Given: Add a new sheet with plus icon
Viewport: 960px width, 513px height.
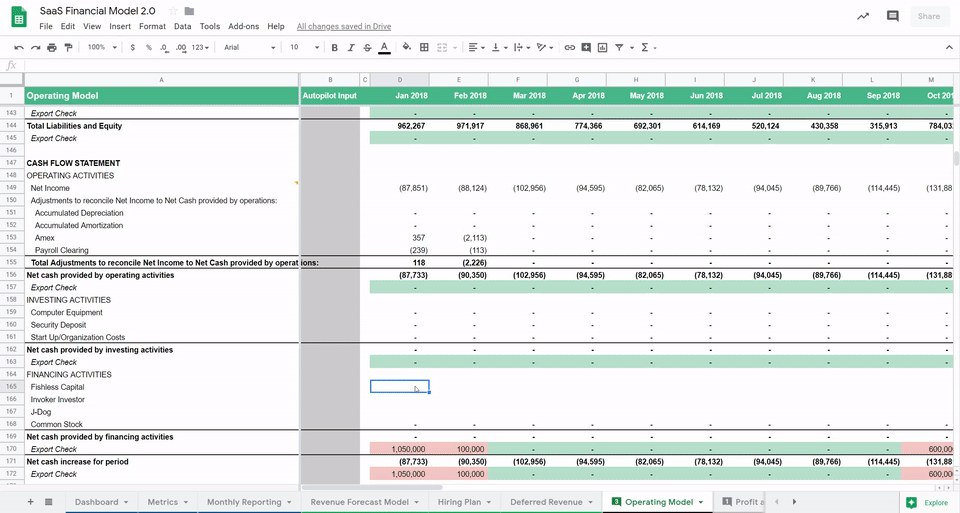Looking at the screenshot, I should tap(30, 502).
